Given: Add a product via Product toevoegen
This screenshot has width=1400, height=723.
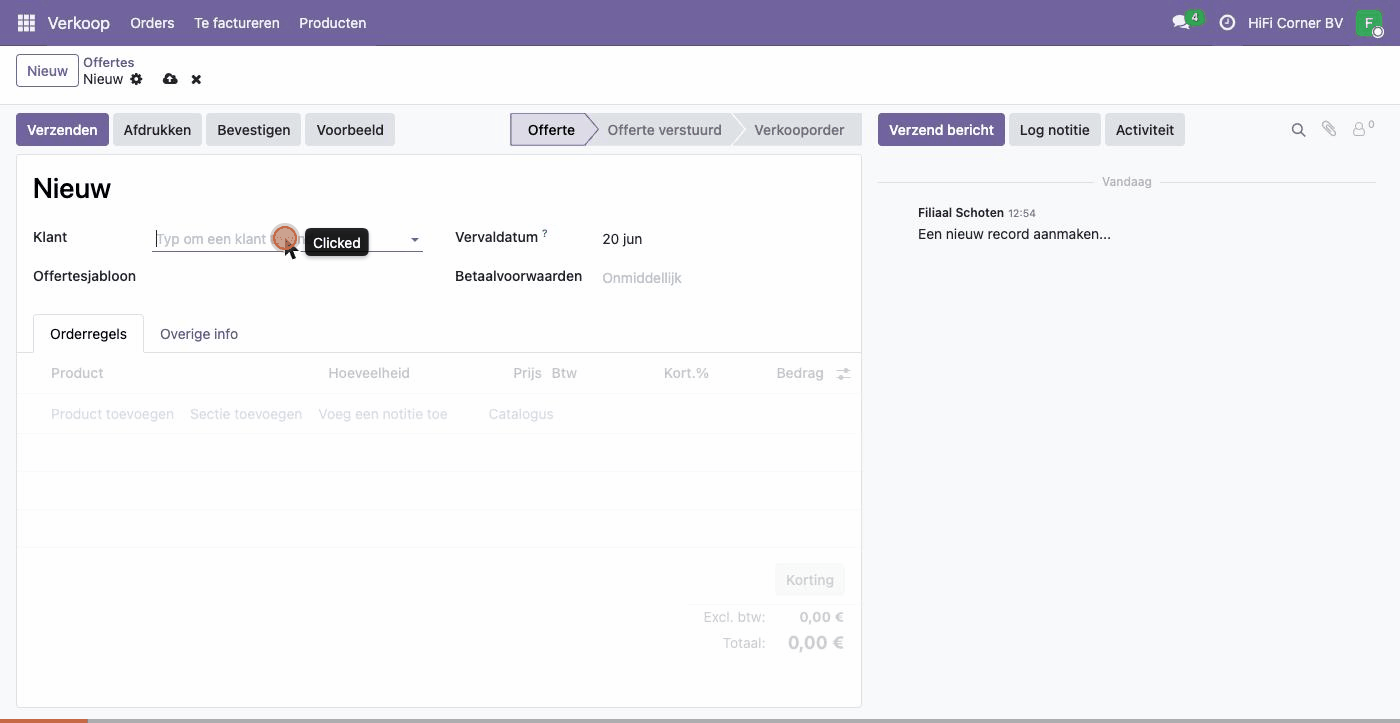Looking at the screenshot, I should click(x=112, y=414).
